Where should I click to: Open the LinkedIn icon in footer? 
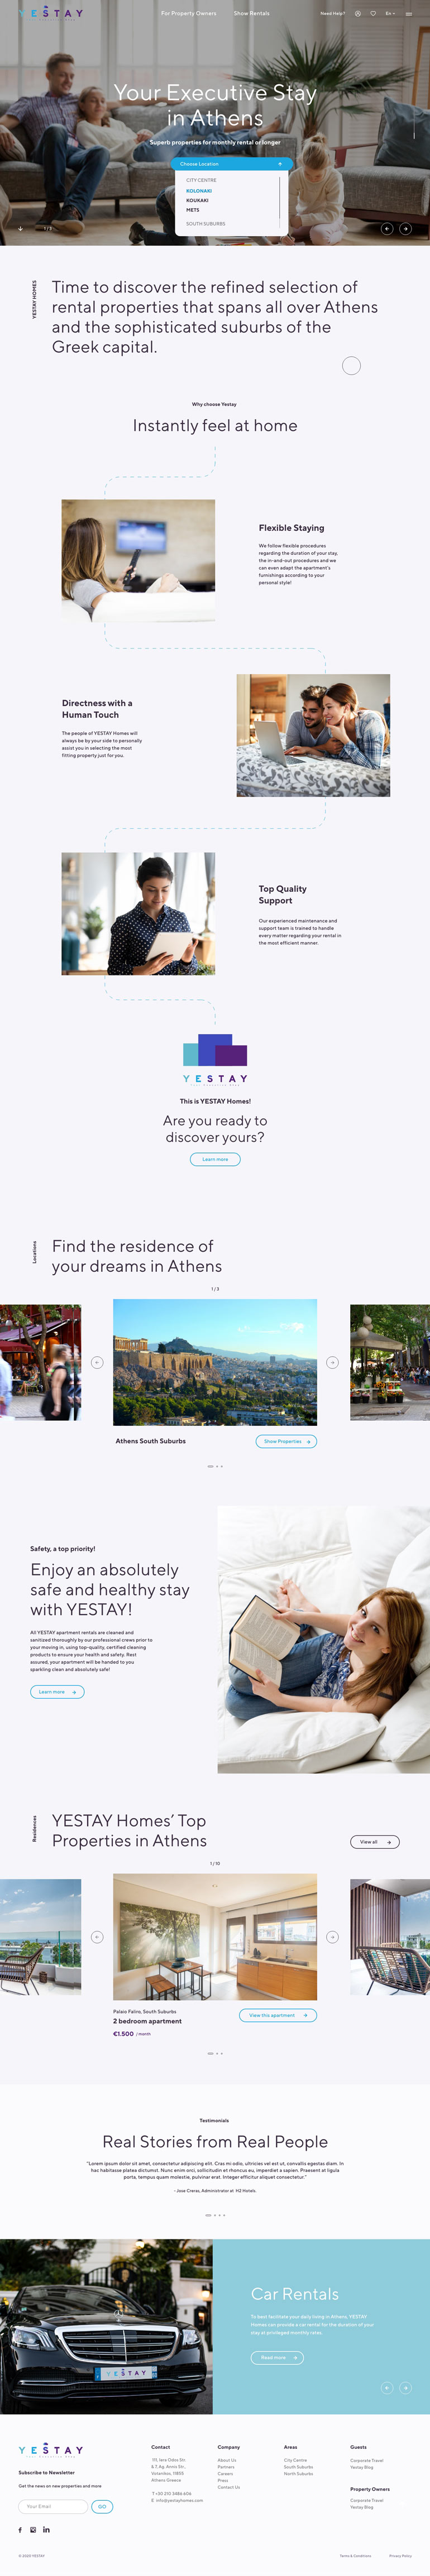coord(46,2529)
